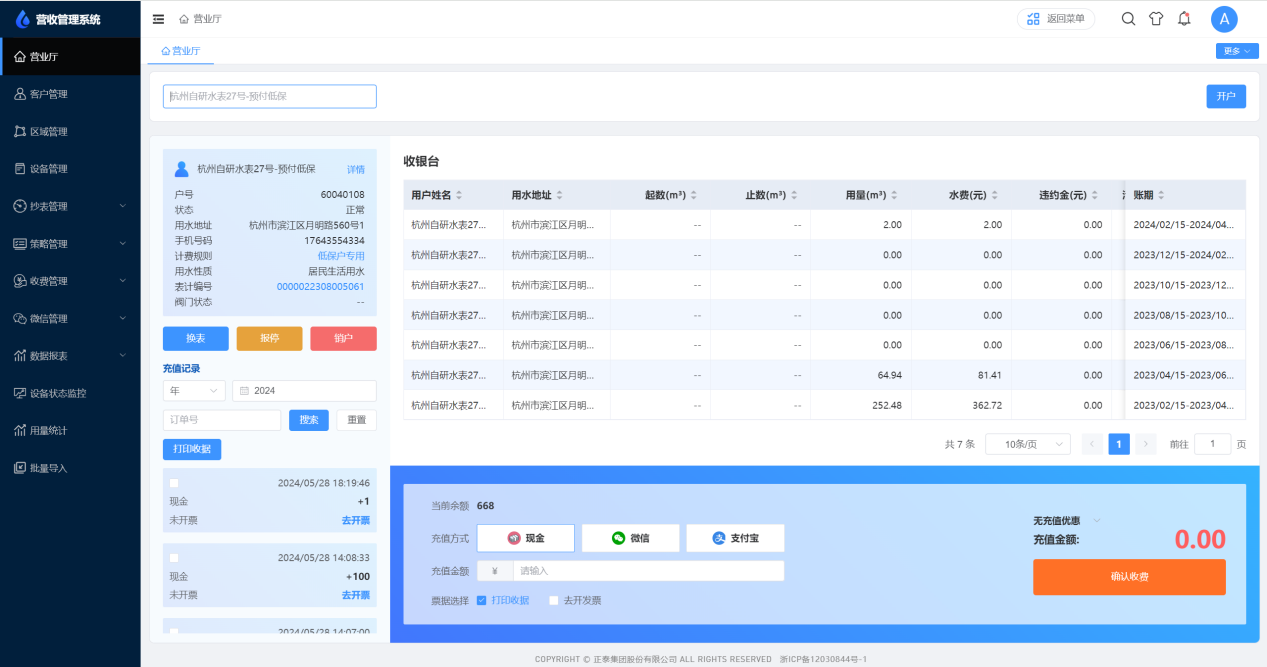Click the 订单号 input field
Screen dimensions: 1267x667
[222, 420]
